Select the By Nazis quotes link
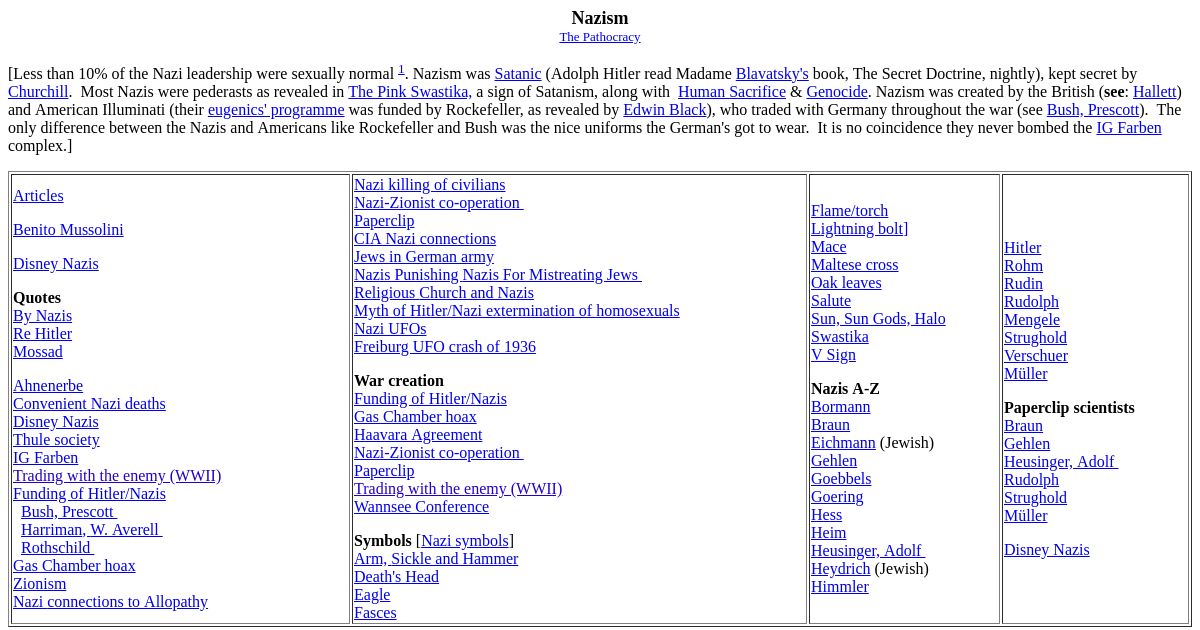This screenshot has width=1200, height=630. 42,316
